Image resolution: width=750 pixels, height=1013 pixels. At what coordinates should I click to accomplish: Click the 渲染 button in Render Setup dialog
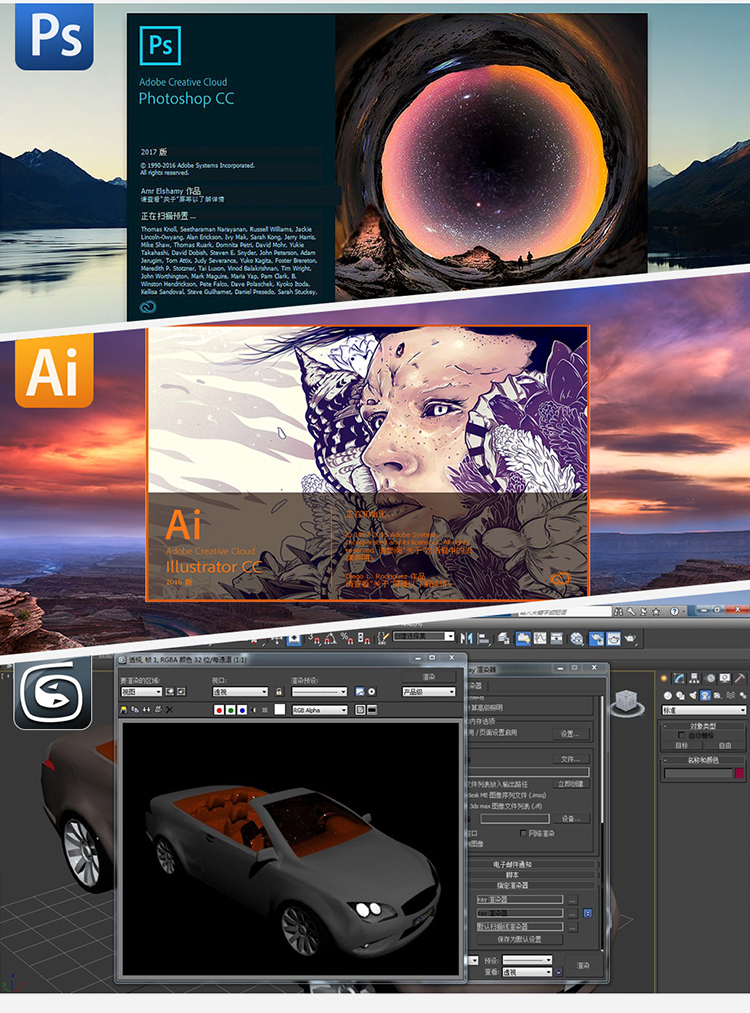click(583, 965)
